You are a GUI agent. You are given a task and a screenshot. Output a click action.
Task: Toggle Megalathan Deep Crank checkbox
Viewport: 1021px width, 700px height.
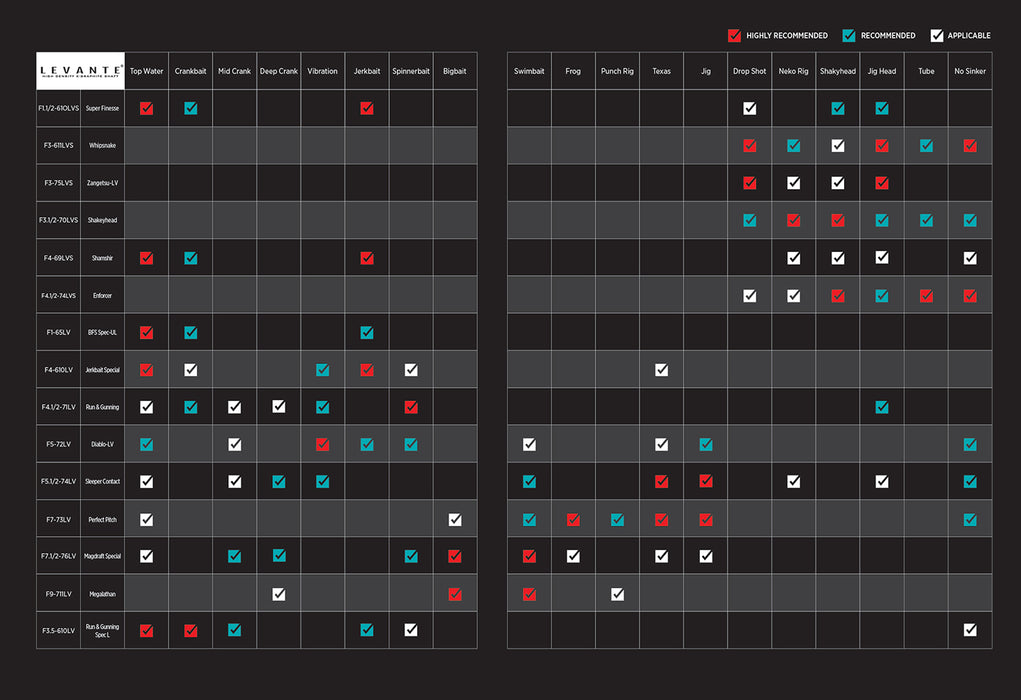pyautogui.click(x=279, y=594)
